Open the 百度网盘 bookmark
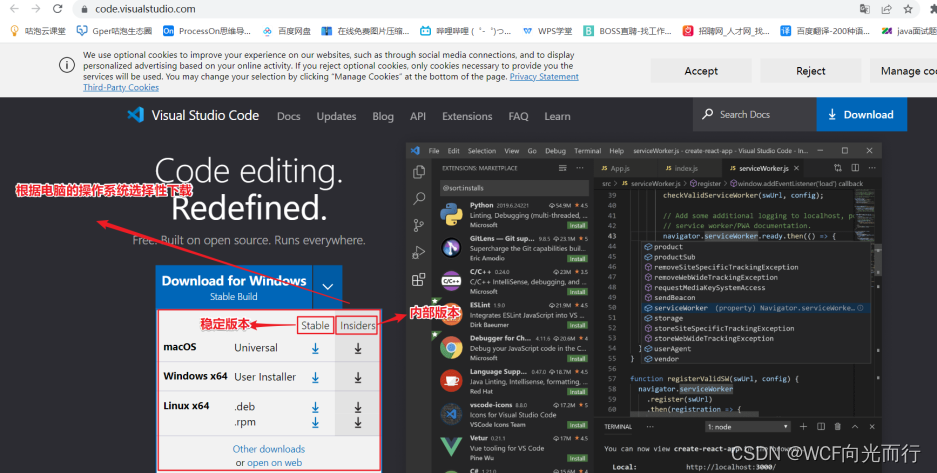937x473 pixels. click(x=287, y=31)
